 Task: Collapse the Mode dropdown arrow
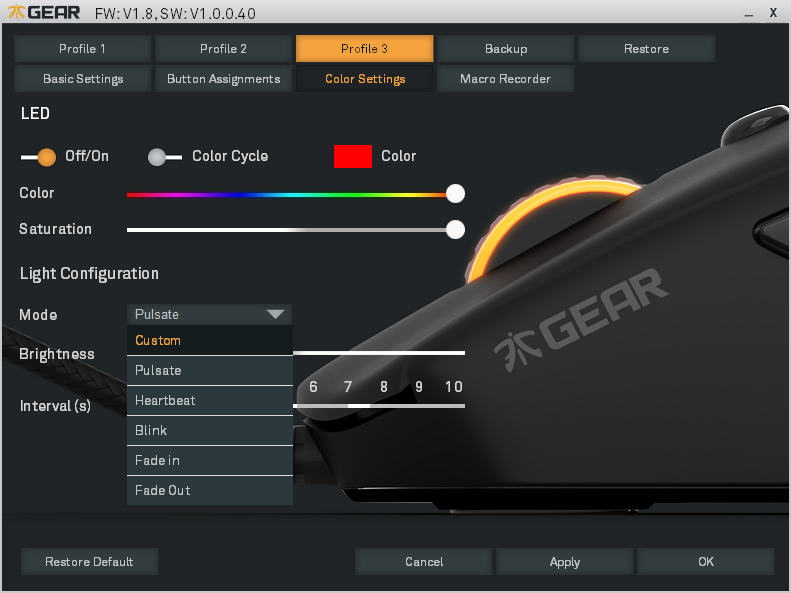[275, 314]
